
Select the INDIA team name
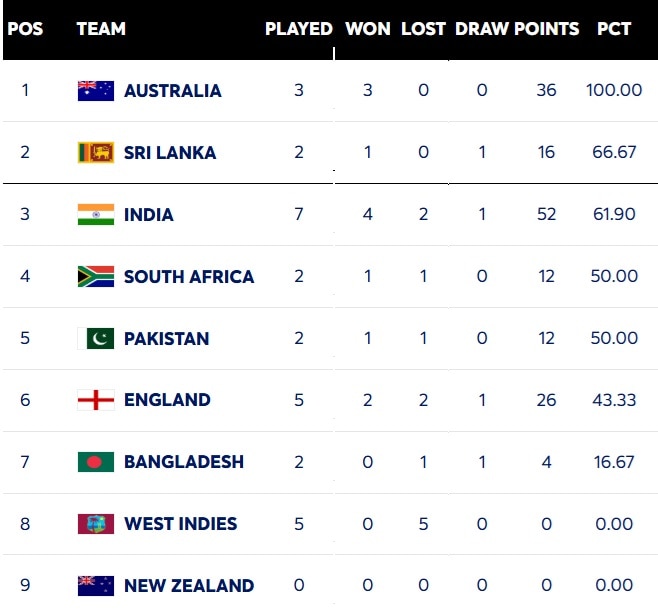pos(148,215)
